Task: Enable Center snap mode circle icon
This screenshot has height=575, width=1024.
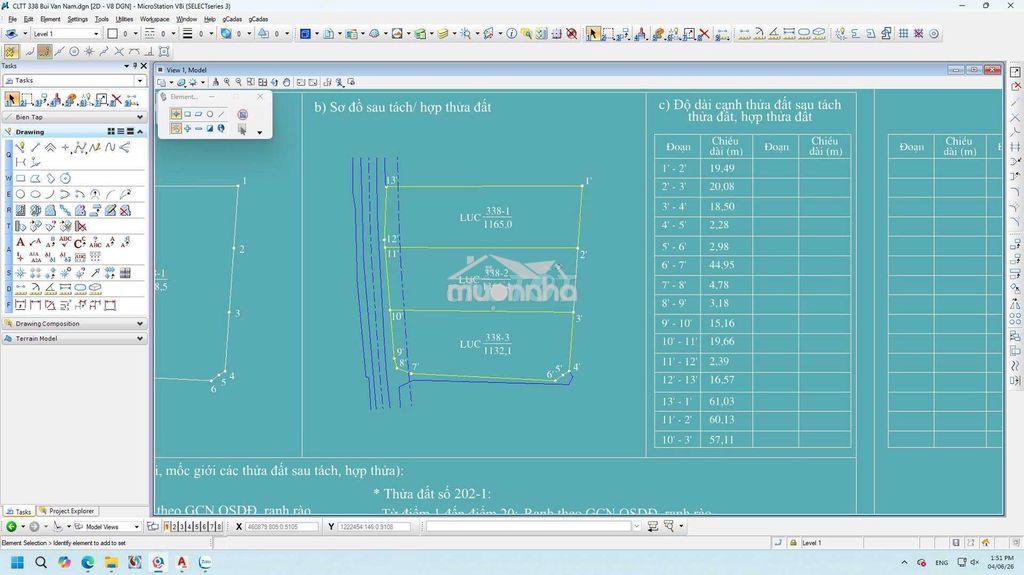Action: [x=74, y=51]
